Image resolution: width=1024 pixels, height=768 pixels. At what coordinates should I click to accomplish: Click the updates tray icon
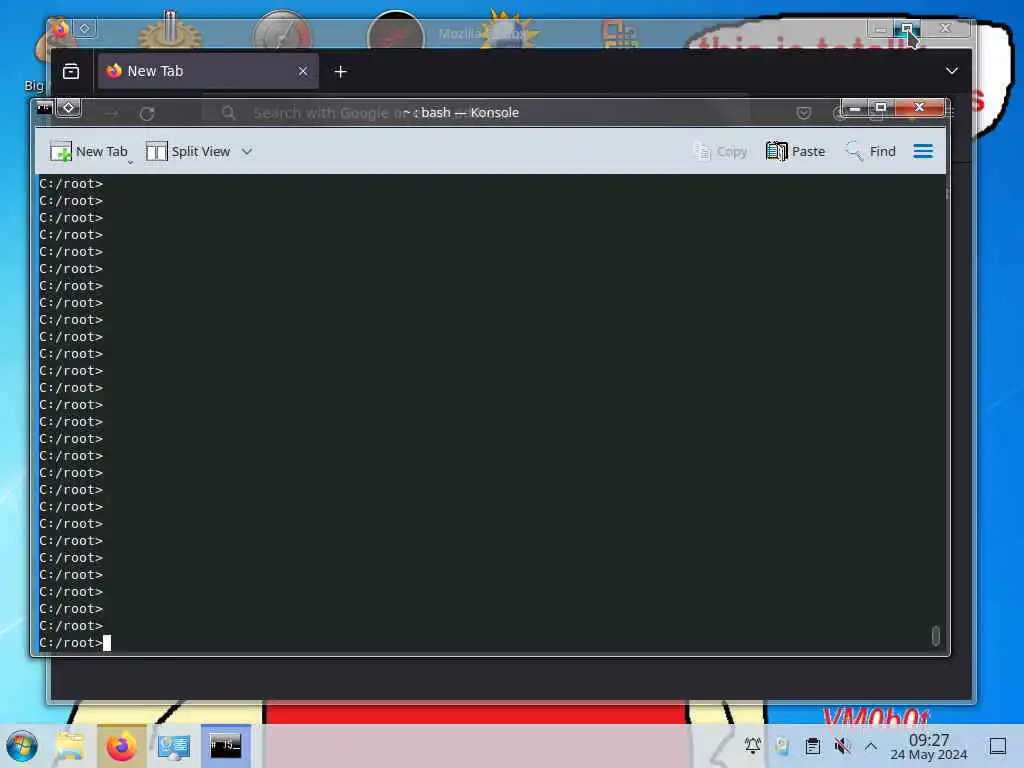(x=782, y=745)
